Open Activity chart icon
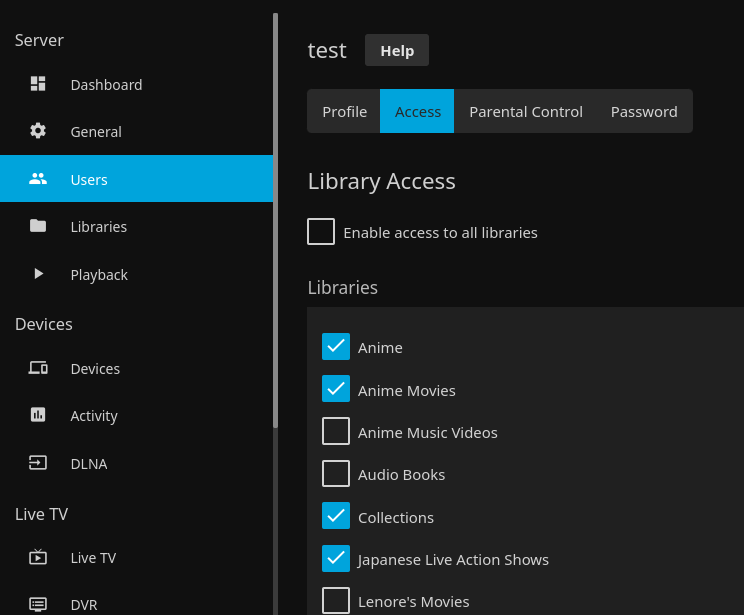Viewport: 744px width, 615px height. [x=38, y=415]
